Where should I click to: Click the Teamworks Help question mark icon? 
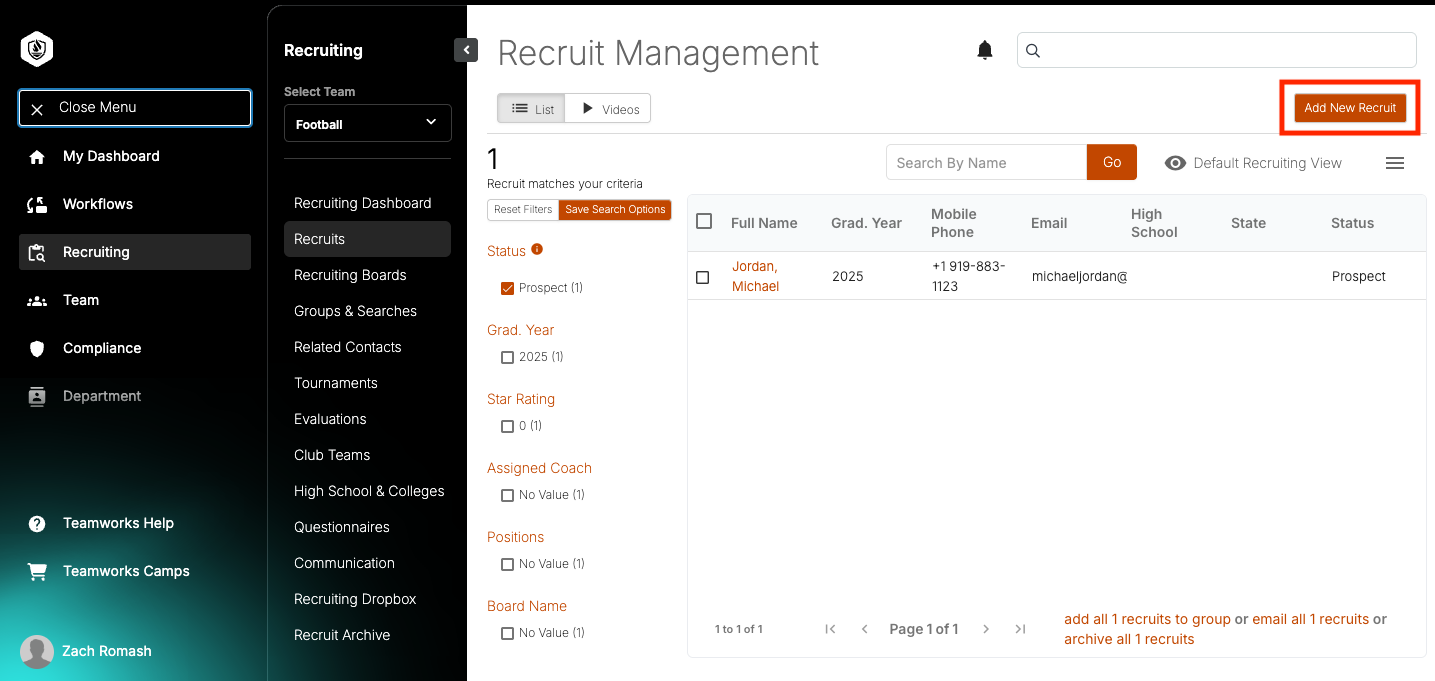click(x=37, y=524)
